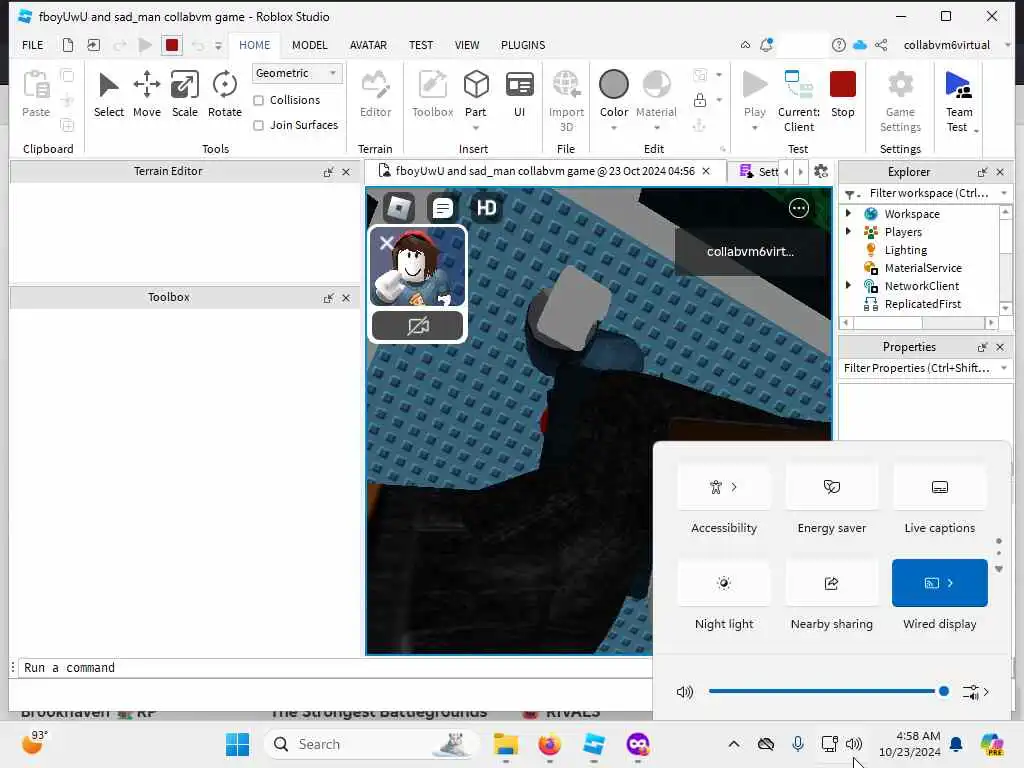Click the share icon near username
Image resolution: width=1024 pixels, height=768 pixels.
[x=881, y=45]
